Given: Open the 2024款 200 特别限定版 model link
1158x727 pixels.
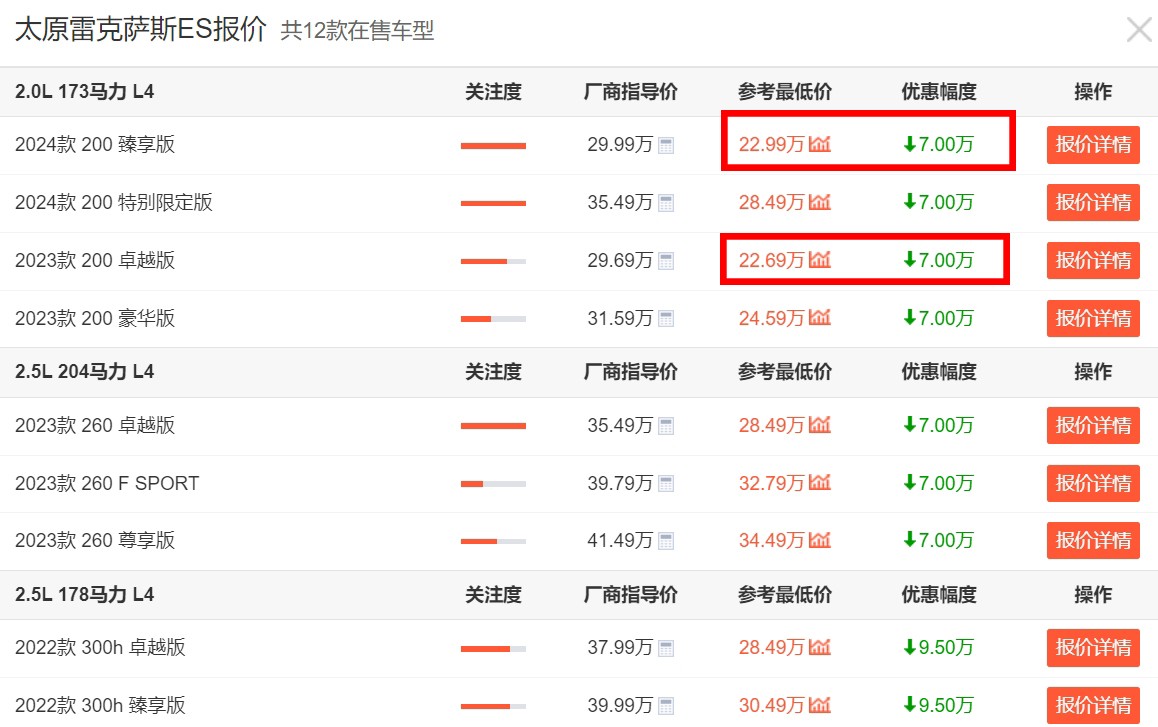Looking at the screenshot, I should (114, 202).
